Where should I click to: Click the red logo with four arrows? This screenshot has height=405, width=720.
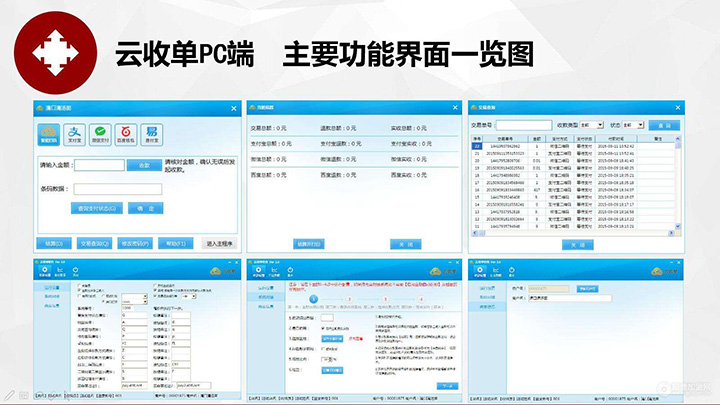[x=49, y=49]
